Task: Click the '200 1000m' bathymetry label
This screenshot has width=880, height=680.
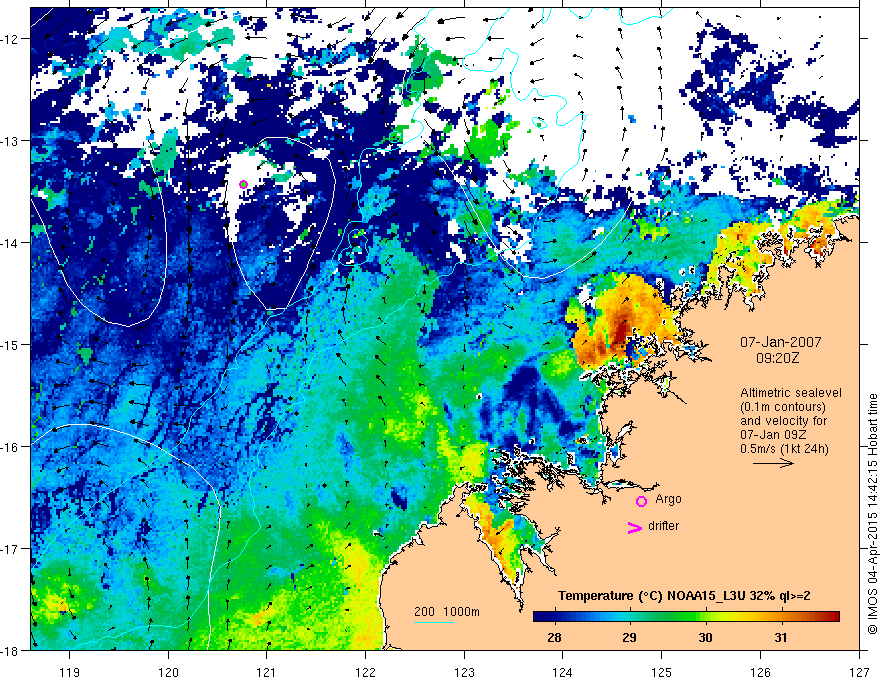Action: [447, 612]
